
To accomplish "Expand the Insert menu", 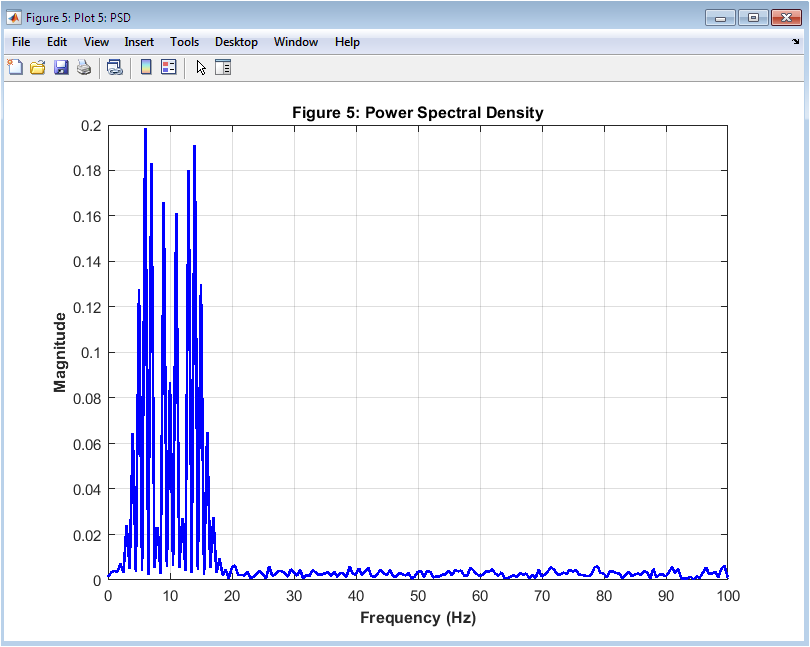I will [x=139, y=42].
